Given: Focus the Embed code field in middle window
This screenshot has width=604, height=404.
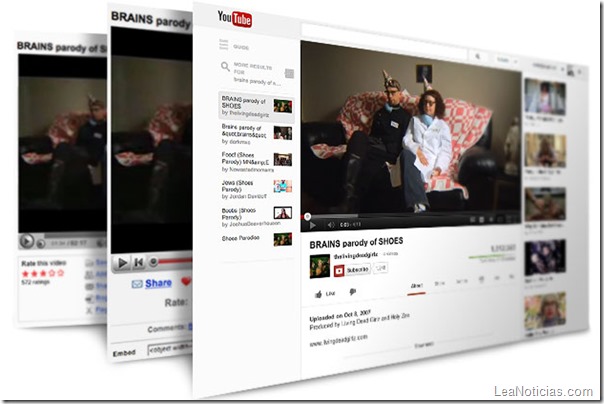Looking at the screenshot, I should click(170, 348).
